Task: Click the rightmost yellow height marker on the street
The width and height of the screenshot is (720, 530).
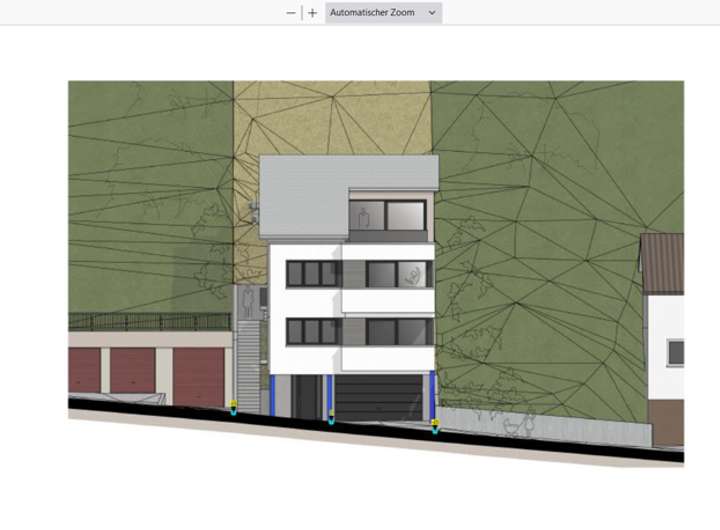Action: (435, 427)
